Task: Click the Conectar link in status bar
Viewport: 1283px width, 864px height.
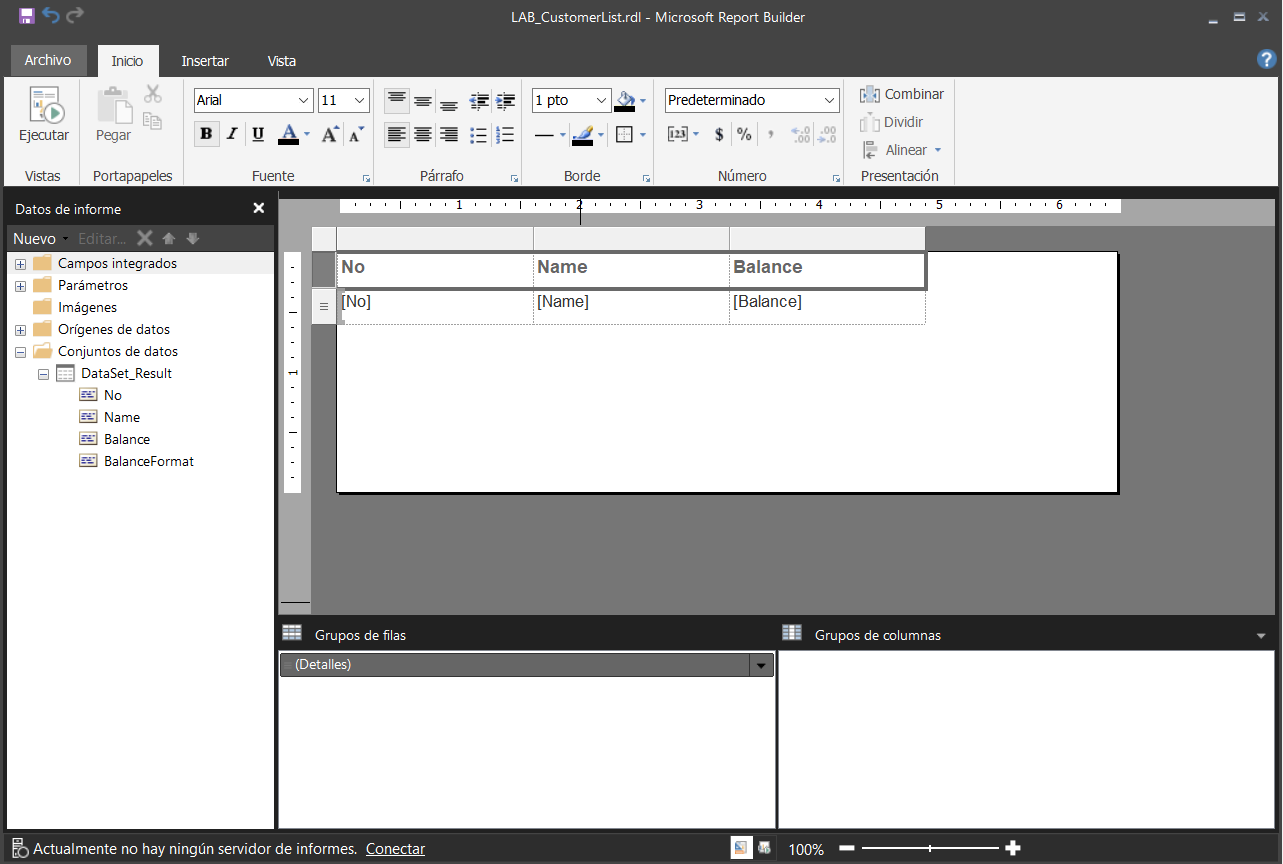Action: (395, 849)
